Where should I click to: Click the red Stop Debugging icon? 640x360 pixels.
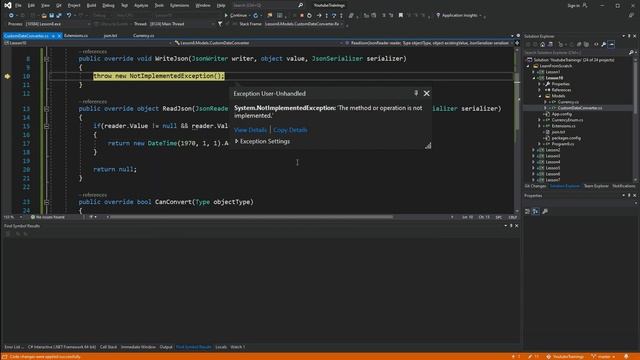302,16
